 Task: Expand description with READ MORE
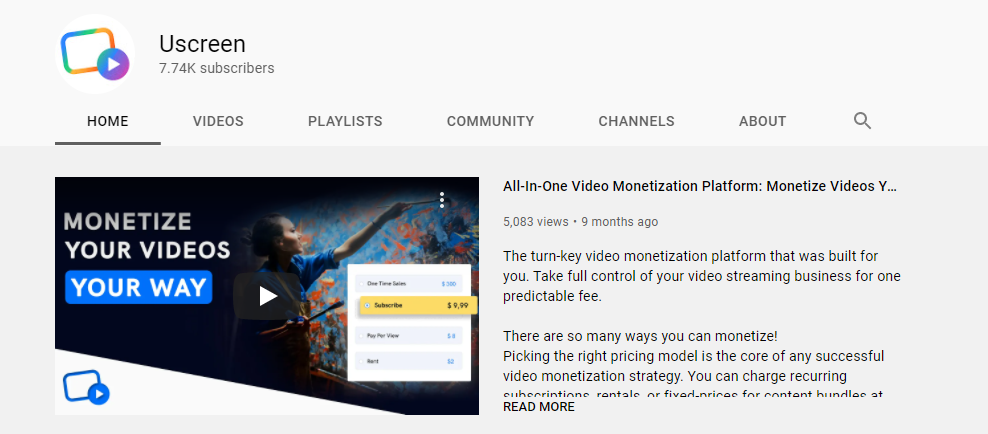pyautogui.click(x=539, y=407)
